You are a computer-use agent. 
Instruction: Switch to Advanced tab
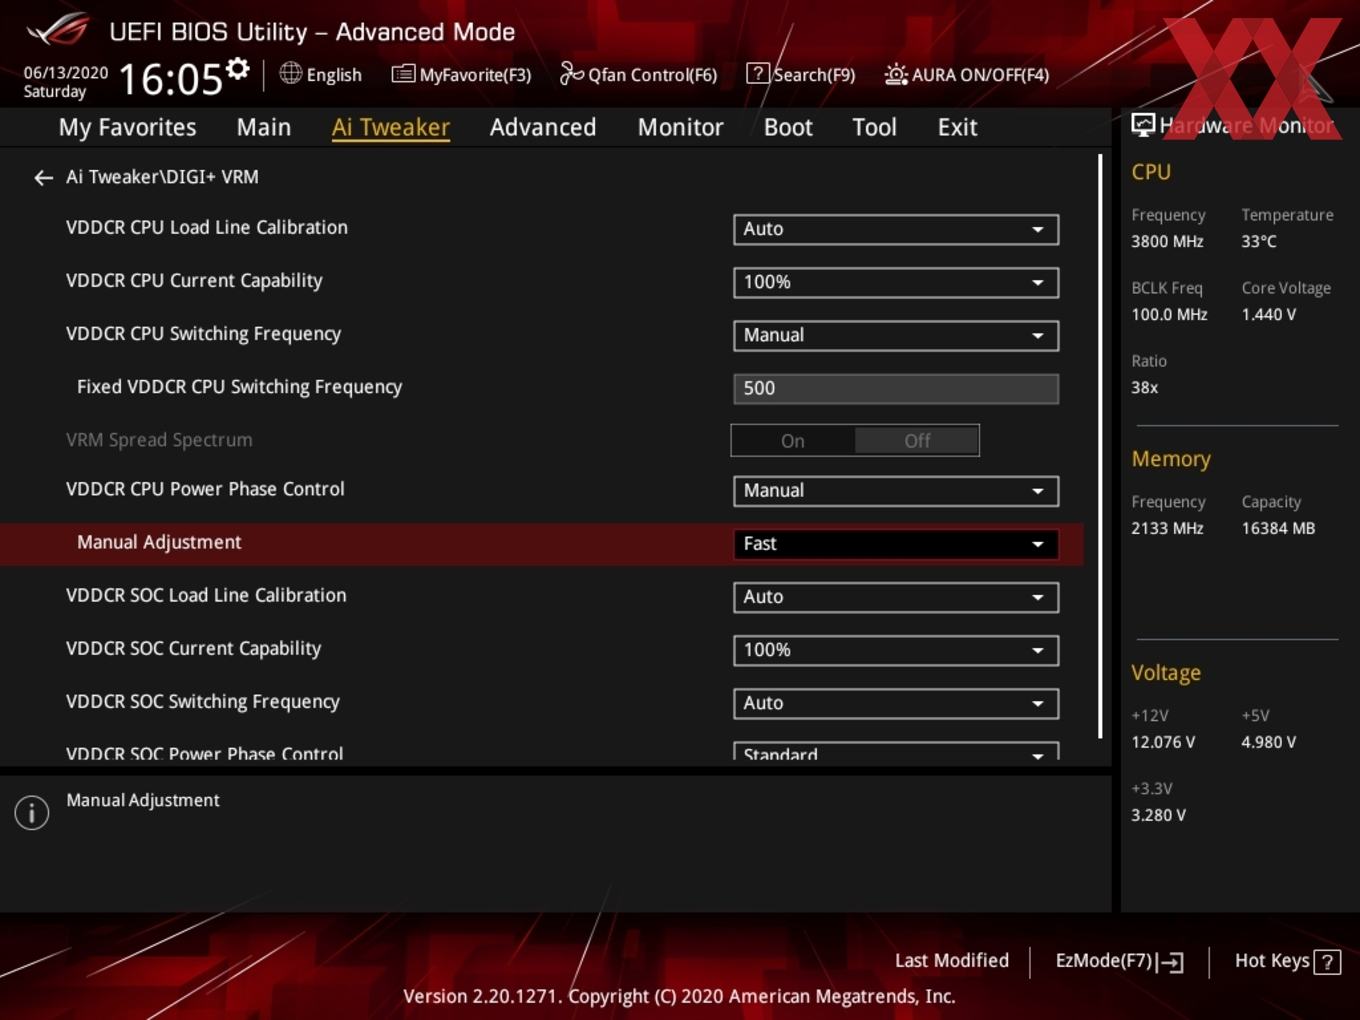pyautogui.click(x=543, y=127)
